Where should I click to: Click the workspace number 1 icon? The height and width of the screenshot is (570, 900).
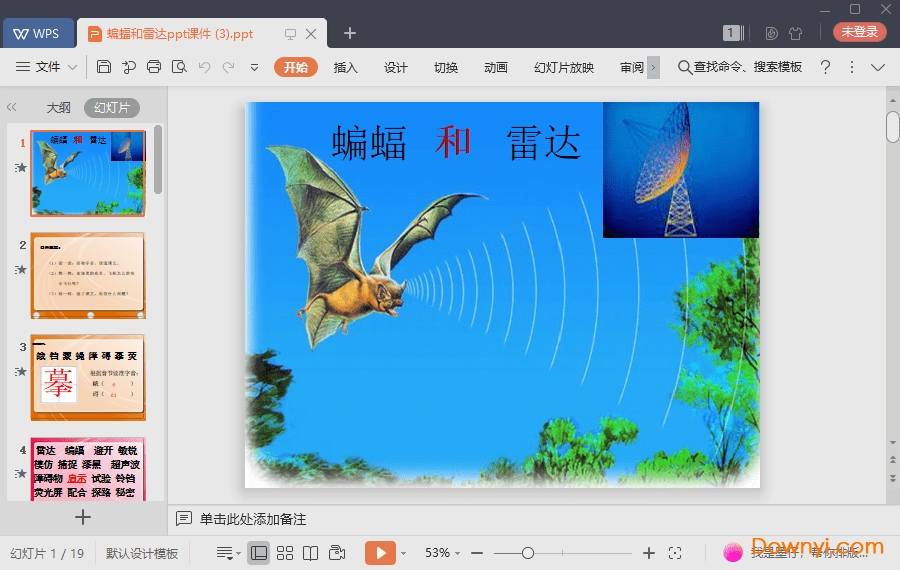[x=733, y=33]
